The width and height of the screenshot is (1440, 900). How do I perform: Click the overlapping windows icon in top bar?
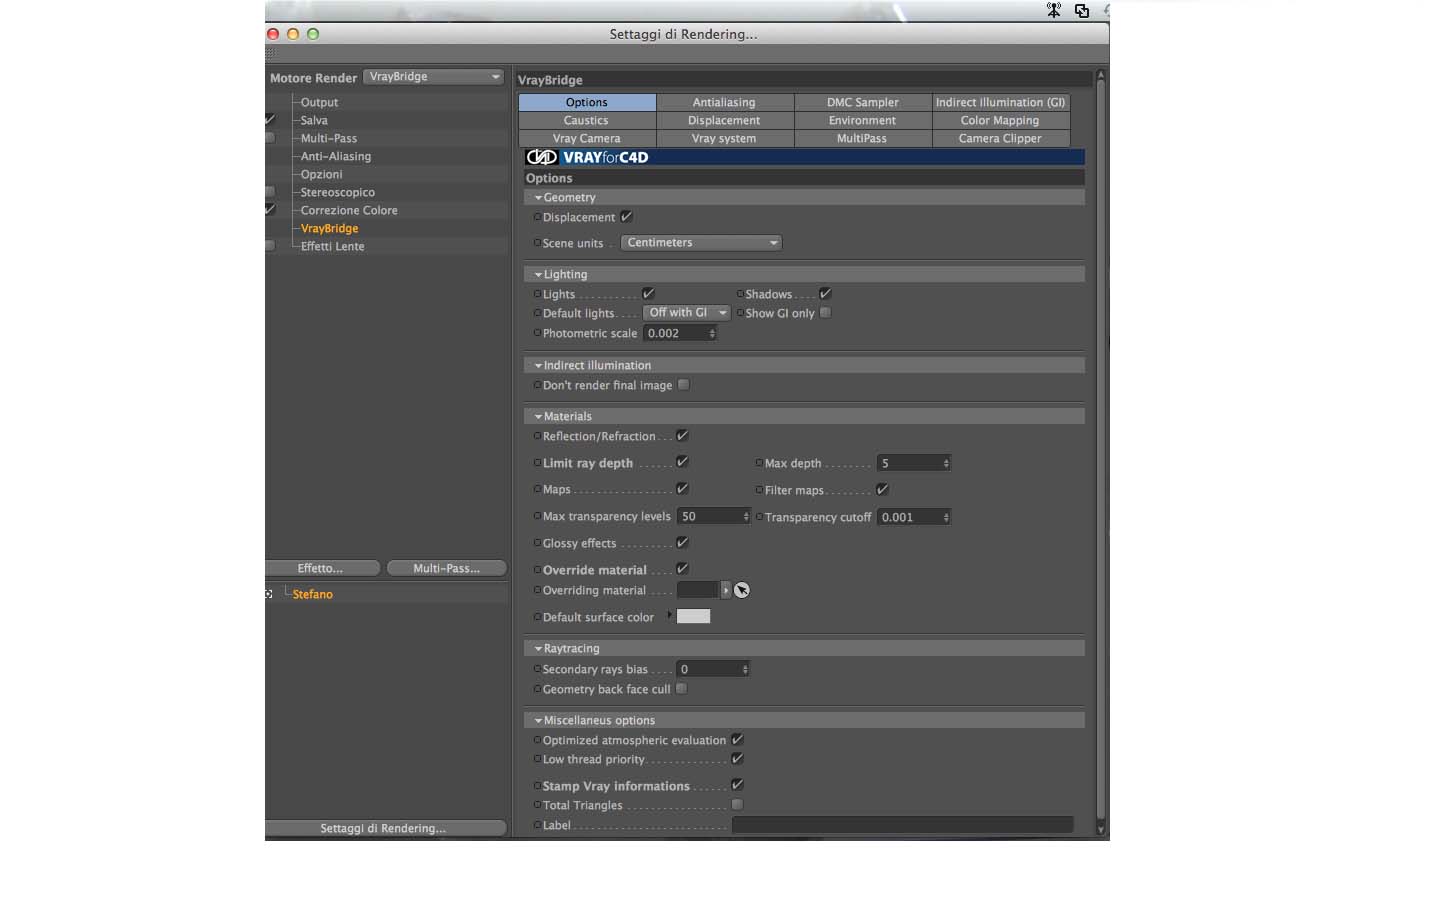coord(1082,10)
